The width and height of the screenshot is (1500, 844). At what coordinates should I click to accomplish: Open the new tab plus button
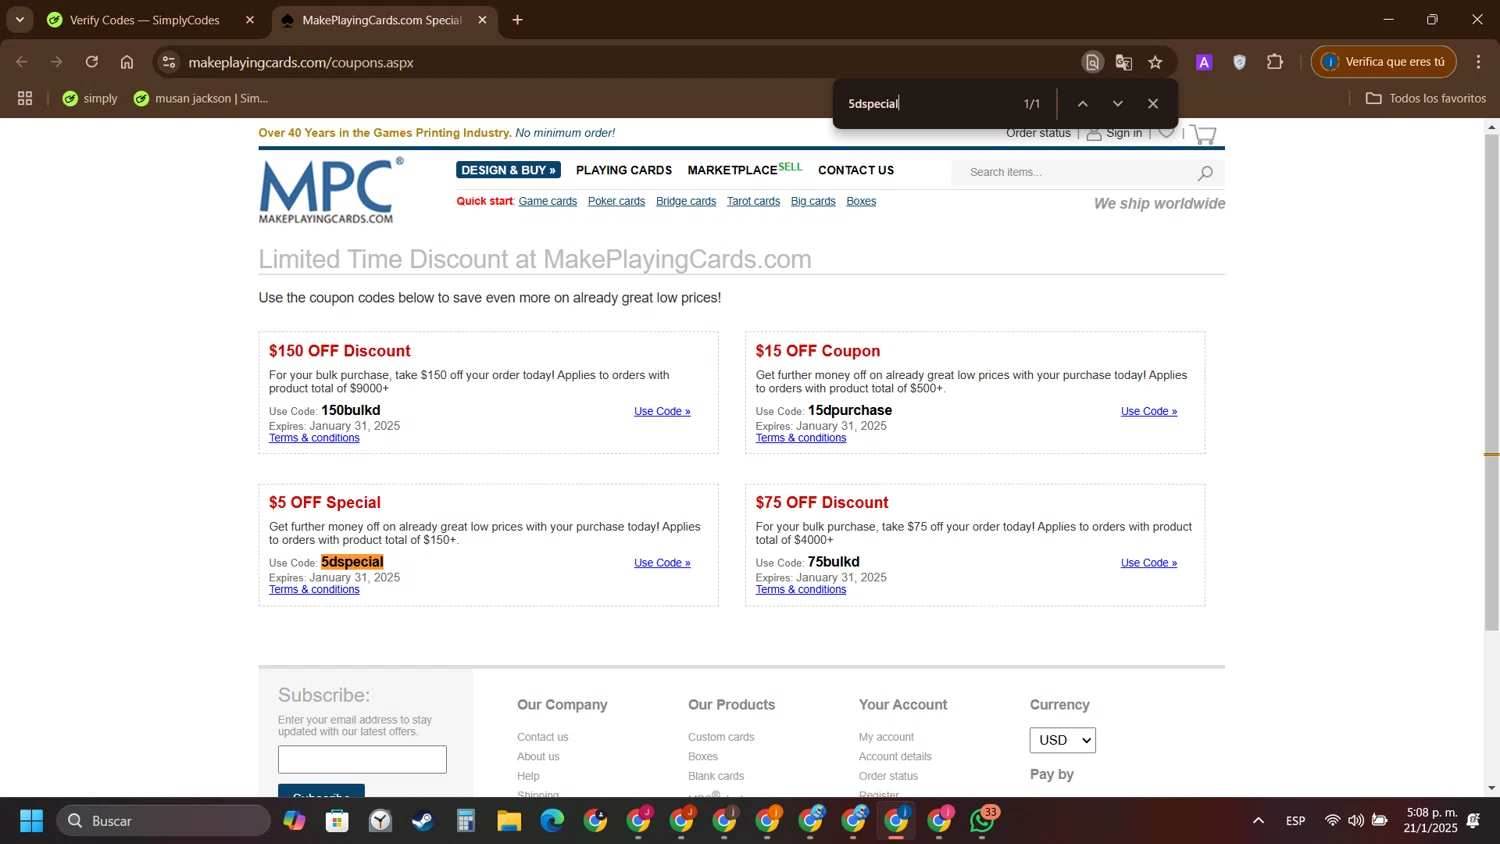517,20
